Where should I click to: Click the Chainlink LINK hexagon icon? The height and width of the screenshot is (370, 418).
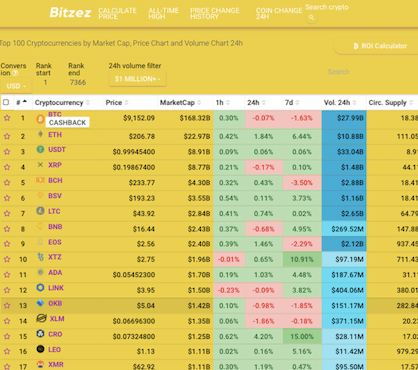click(40, 287)
